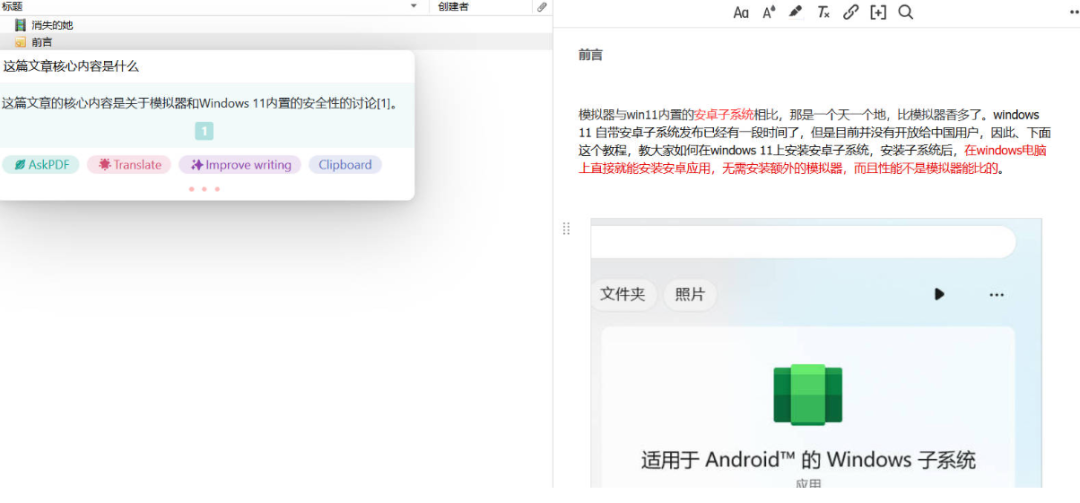Click the Translate button
This screenshot has height=503, width=1080.
click(129, 165)
